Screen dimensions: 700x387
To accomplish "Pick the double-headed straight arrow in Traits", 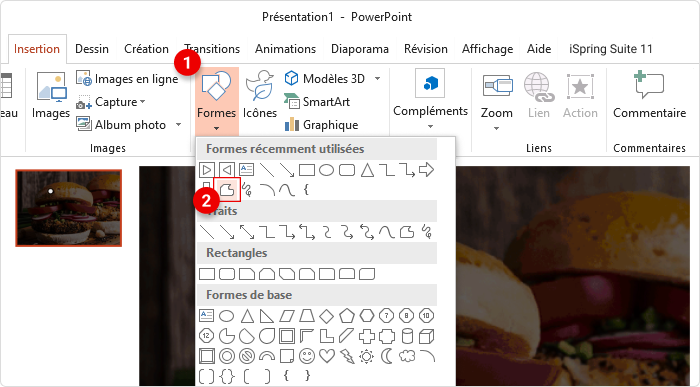I will pyautogui.click(x=247, y=232).
